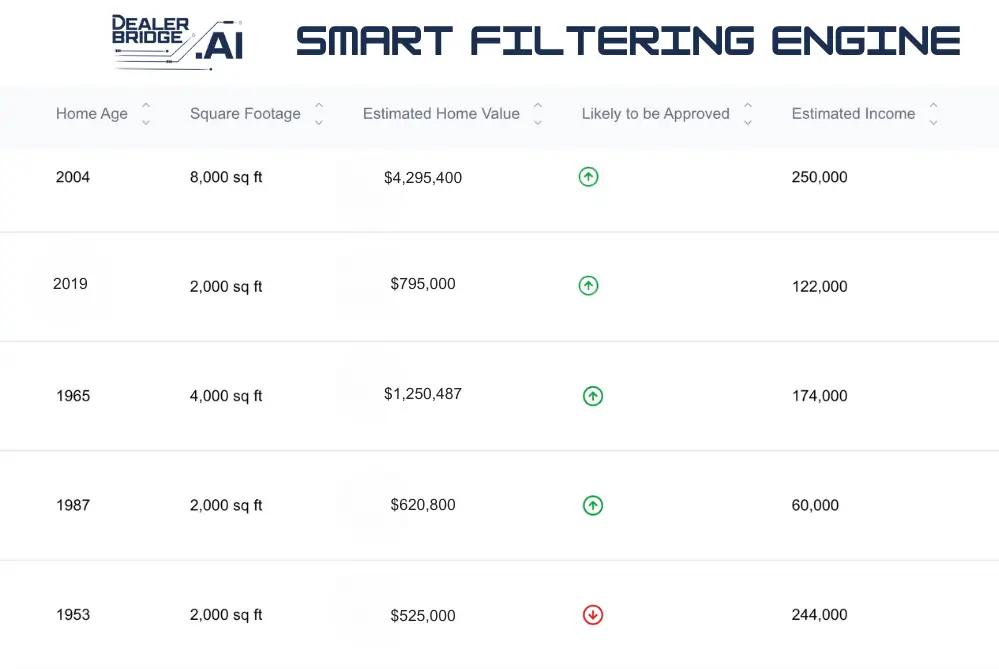Image resolution: width=999 pixels, height=669 pixels.
Task: Click the 4,000 sq ft cell
Action: 226,396
